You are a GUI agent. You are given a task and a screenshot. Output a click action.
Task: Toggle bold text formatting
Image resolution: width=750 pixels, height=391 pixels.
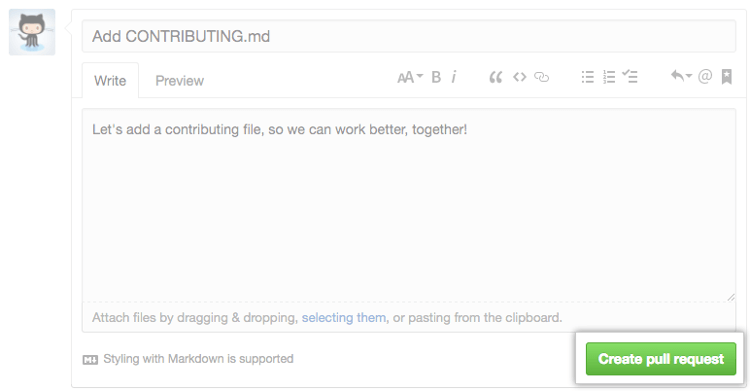(x=436, y=77)
